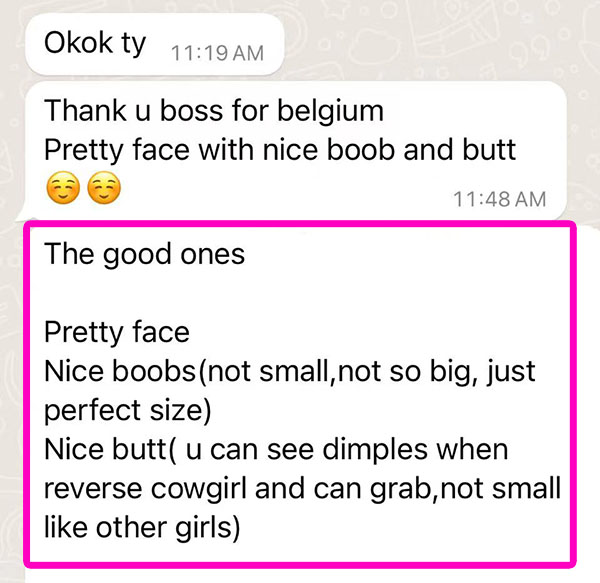Click the last line "like other girls)"
This screenshot has width=600, height=583.
tap(142, 527)
